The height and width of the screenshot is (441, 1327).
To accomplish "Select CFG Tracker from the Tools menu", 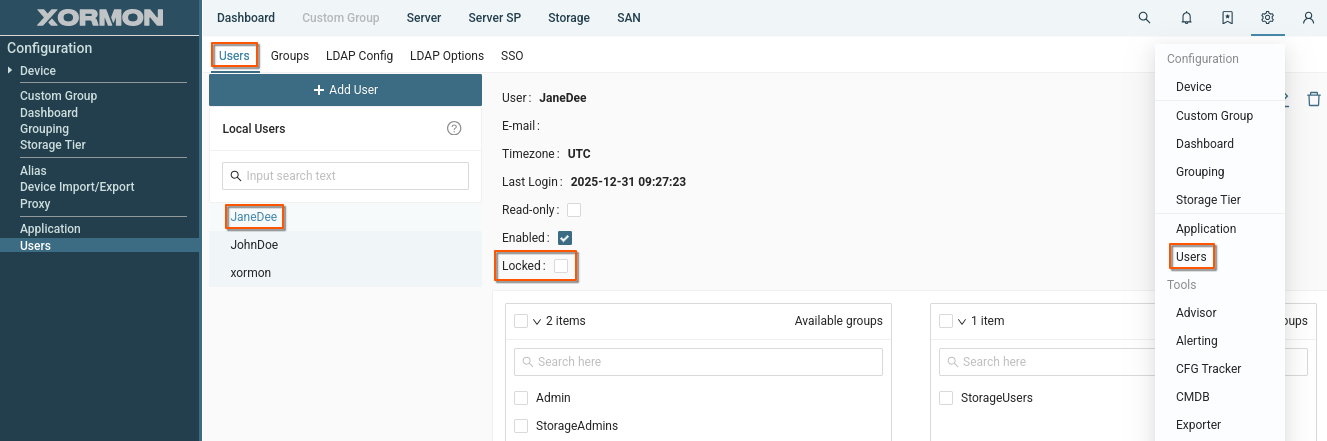I will [1208, 369].
